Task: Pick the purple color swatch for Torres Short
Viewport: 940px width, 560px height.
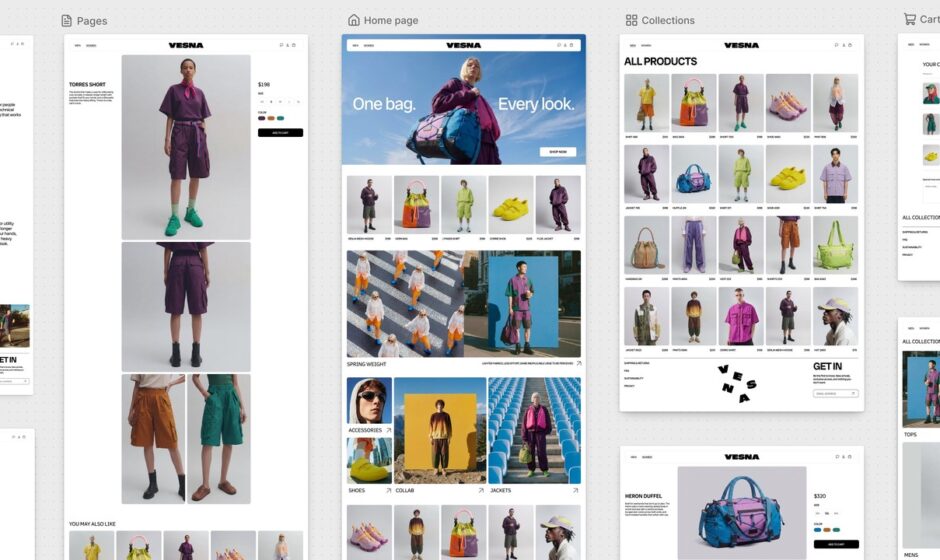Action: (x=261, y=118)
